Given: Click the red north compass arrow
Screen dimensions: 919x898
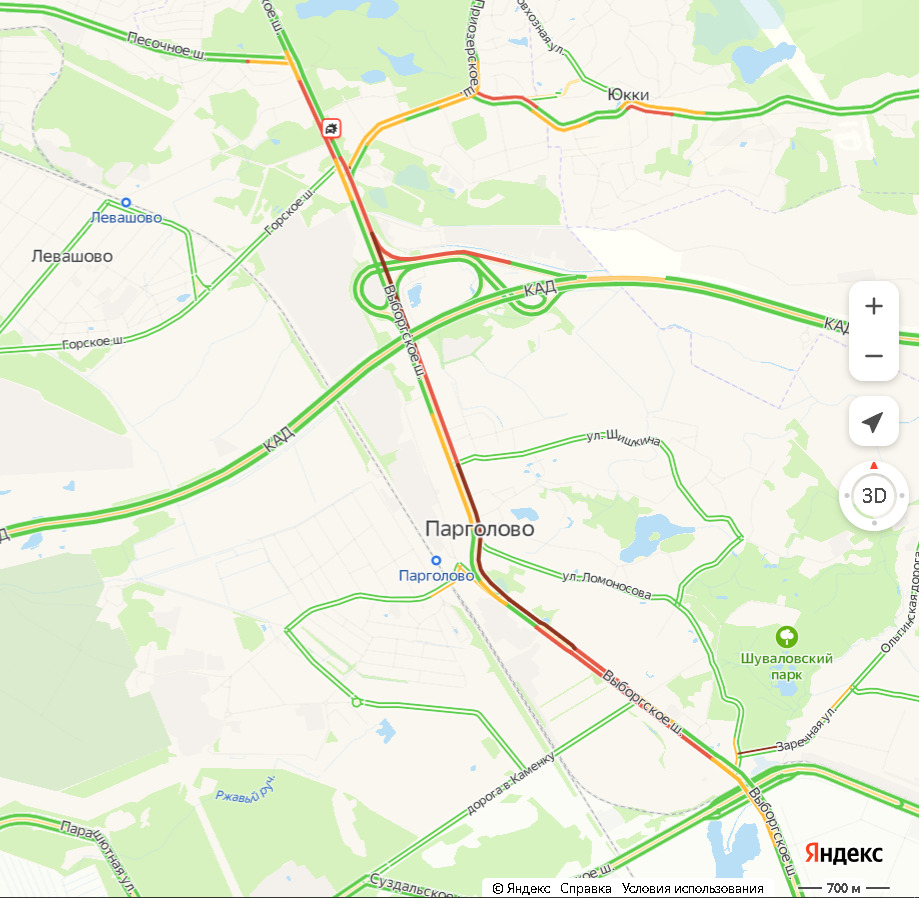Looking at the screenshot, I should pos(874,465).
